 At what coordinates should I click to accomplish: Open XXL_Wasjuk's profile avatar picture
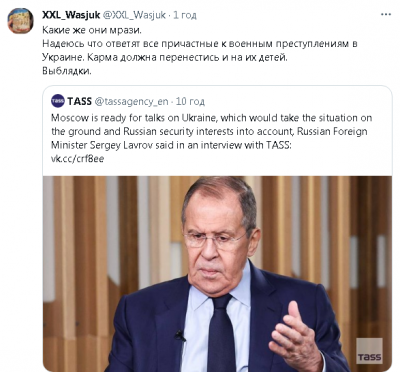click(20, 21)
